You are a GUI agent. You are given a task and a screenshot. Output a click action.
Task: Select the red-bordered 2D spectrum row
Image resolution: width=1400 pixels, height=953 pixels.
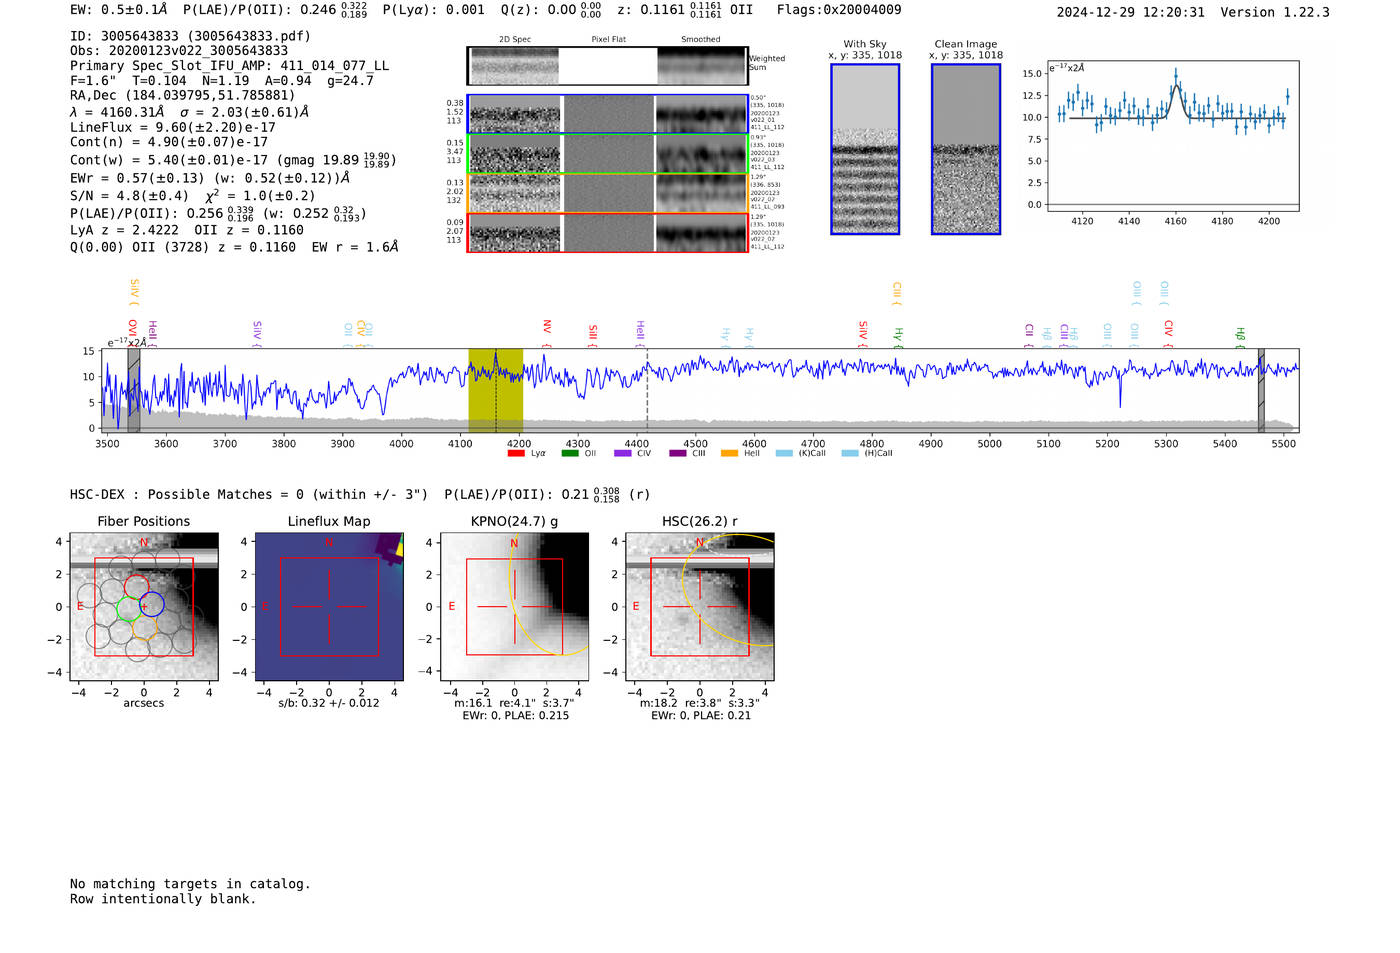pos(608,233)
